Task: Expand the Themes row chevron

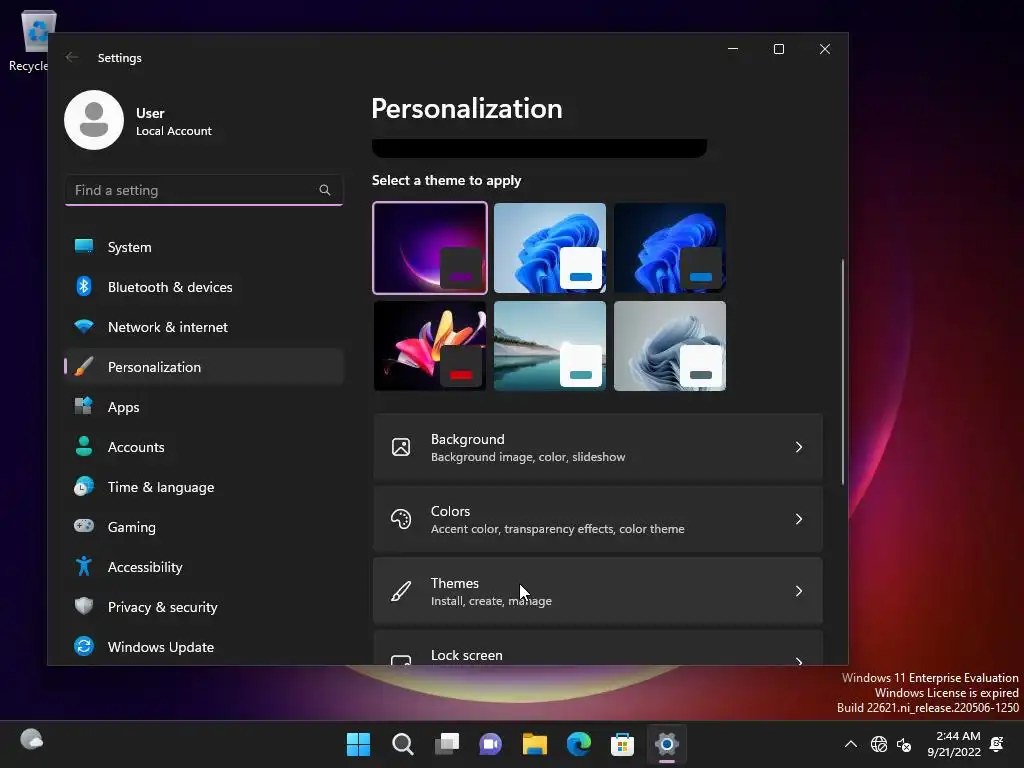Action: coord(799,591)
